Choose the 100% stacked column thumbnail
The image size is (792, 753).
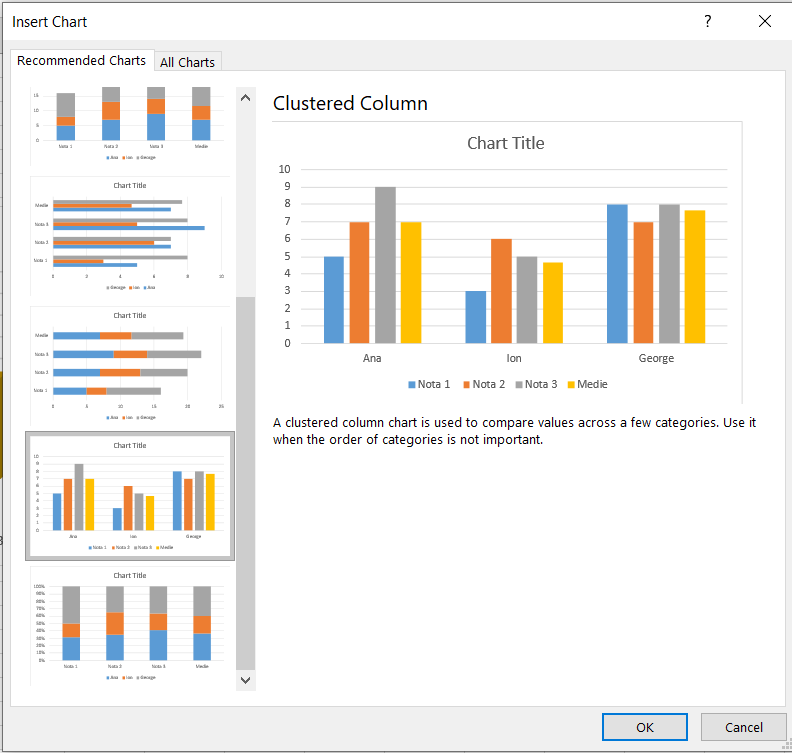[130, 626]
